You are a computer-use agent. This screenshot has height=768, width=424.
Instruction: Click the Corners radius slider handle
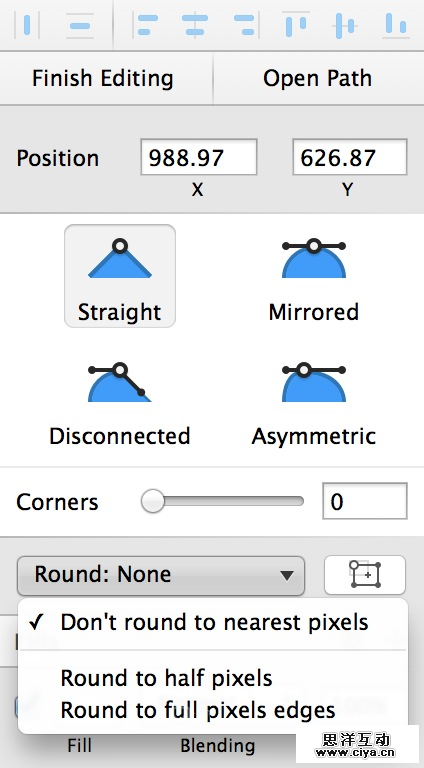[153, 501]
